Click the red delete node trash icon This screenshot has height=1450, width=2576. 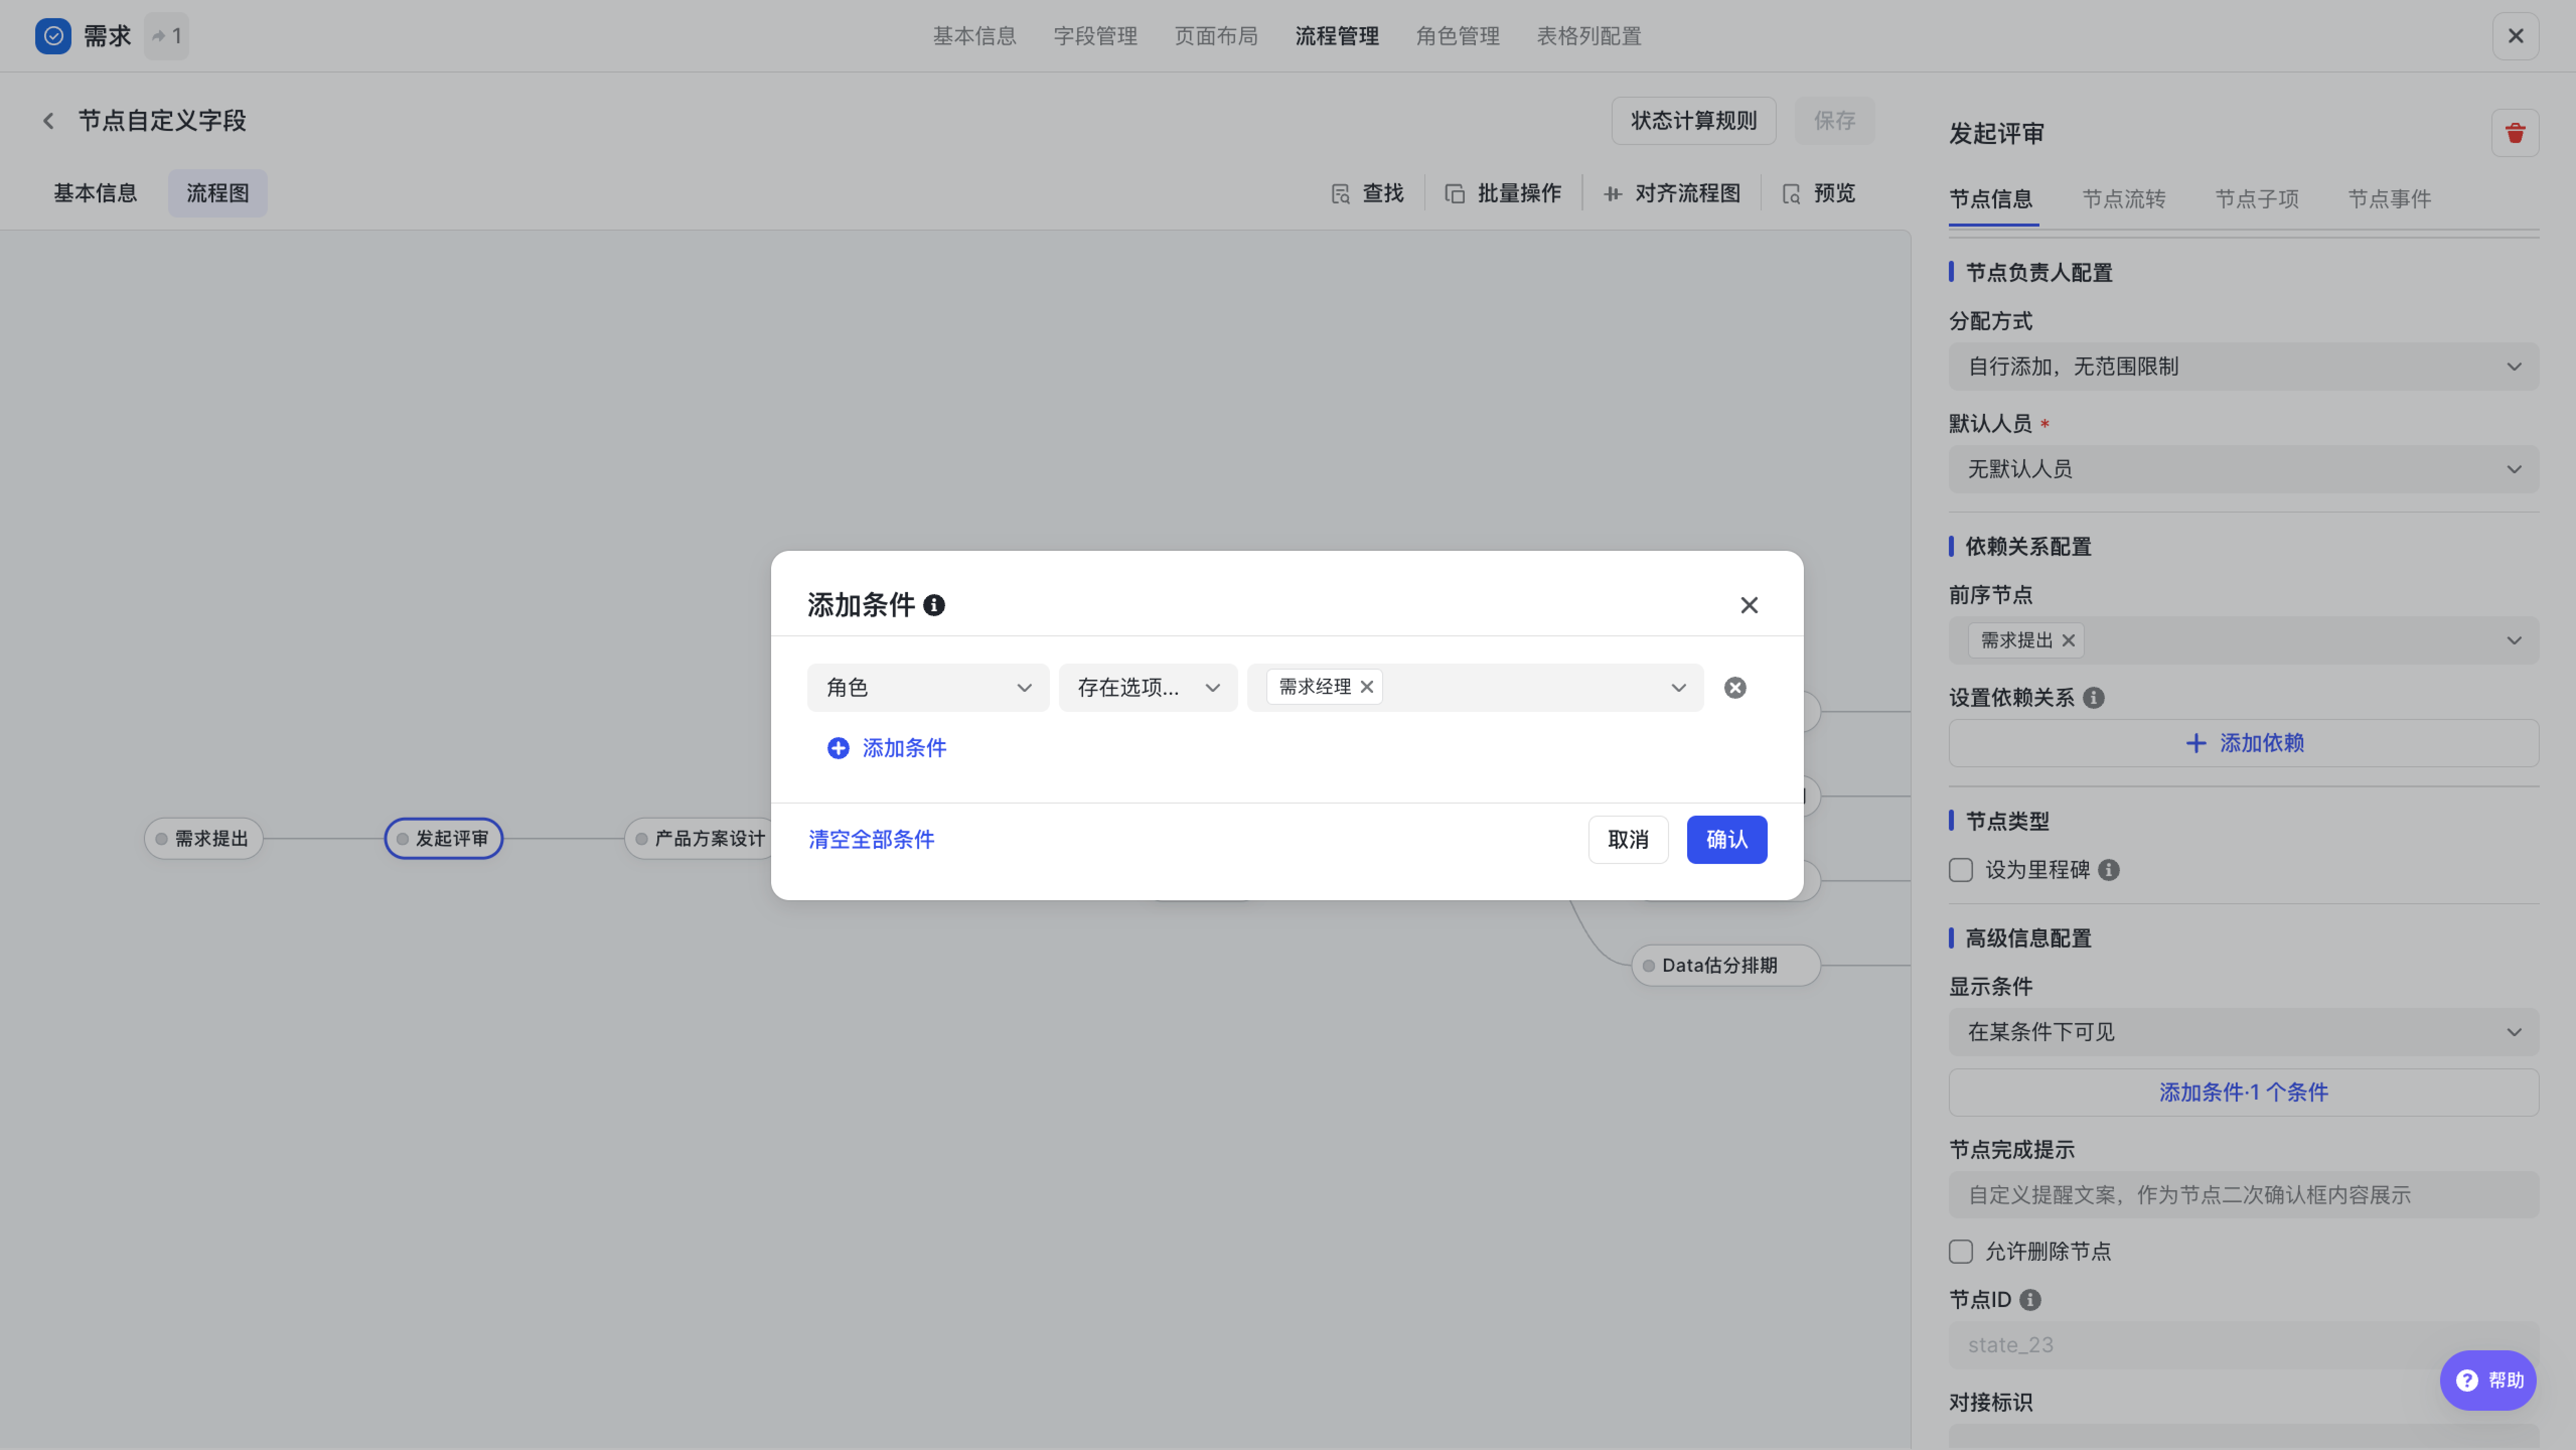click(2515, 133)
